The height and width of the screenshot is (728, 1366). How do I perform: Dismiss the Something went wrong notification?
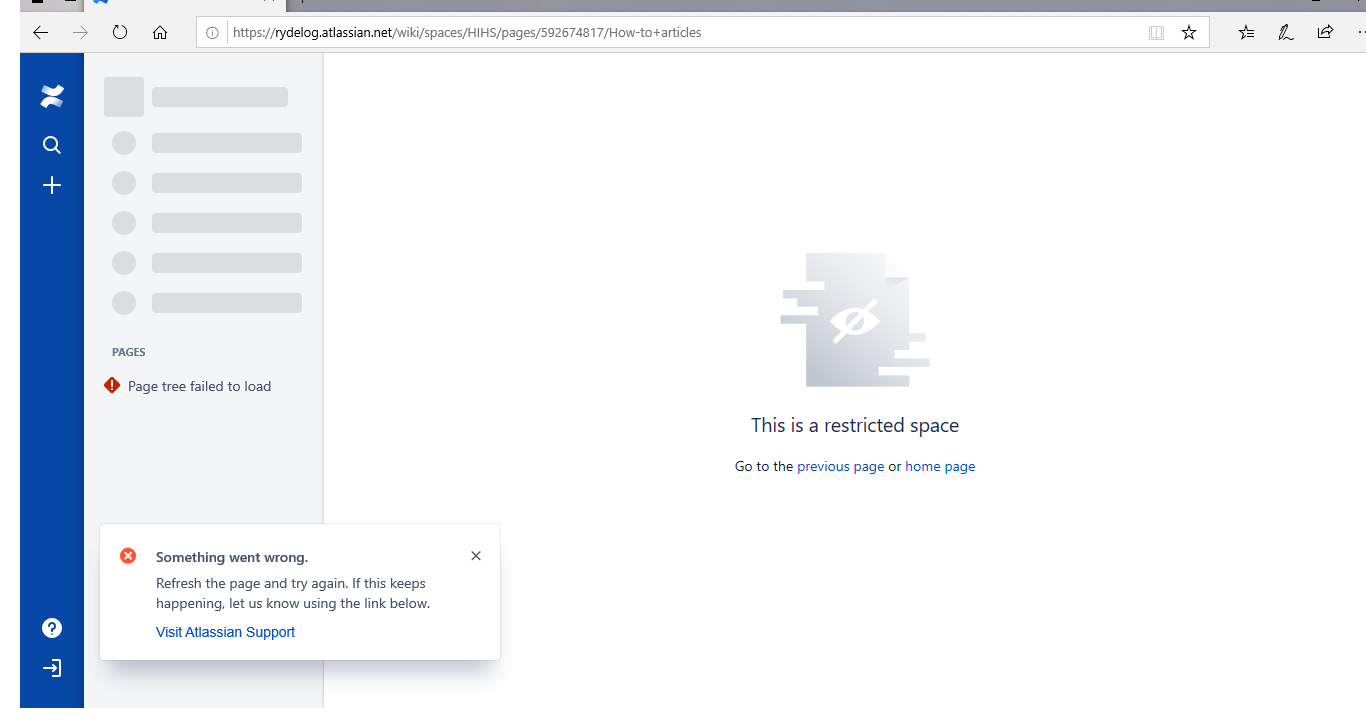point(476,556)
